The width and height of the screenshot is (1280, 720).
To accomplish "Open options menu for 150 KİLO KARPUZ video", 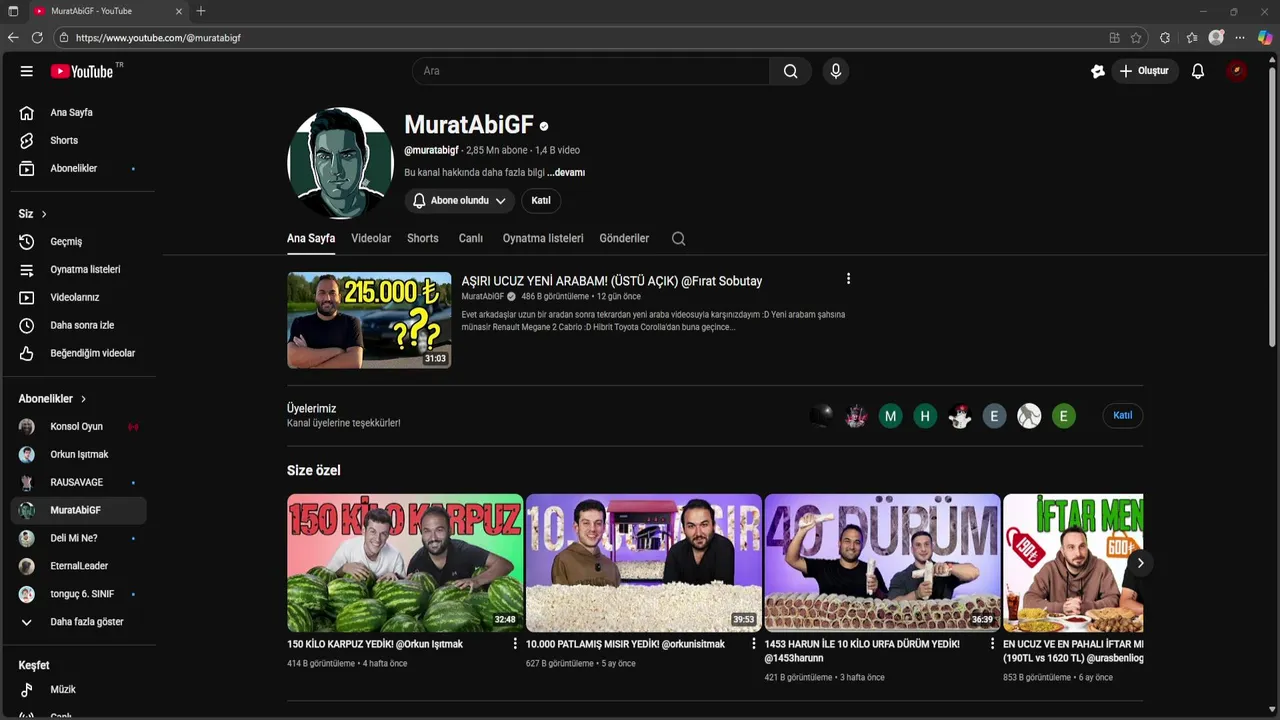I will pyautogui.click(x=515, y=644).
